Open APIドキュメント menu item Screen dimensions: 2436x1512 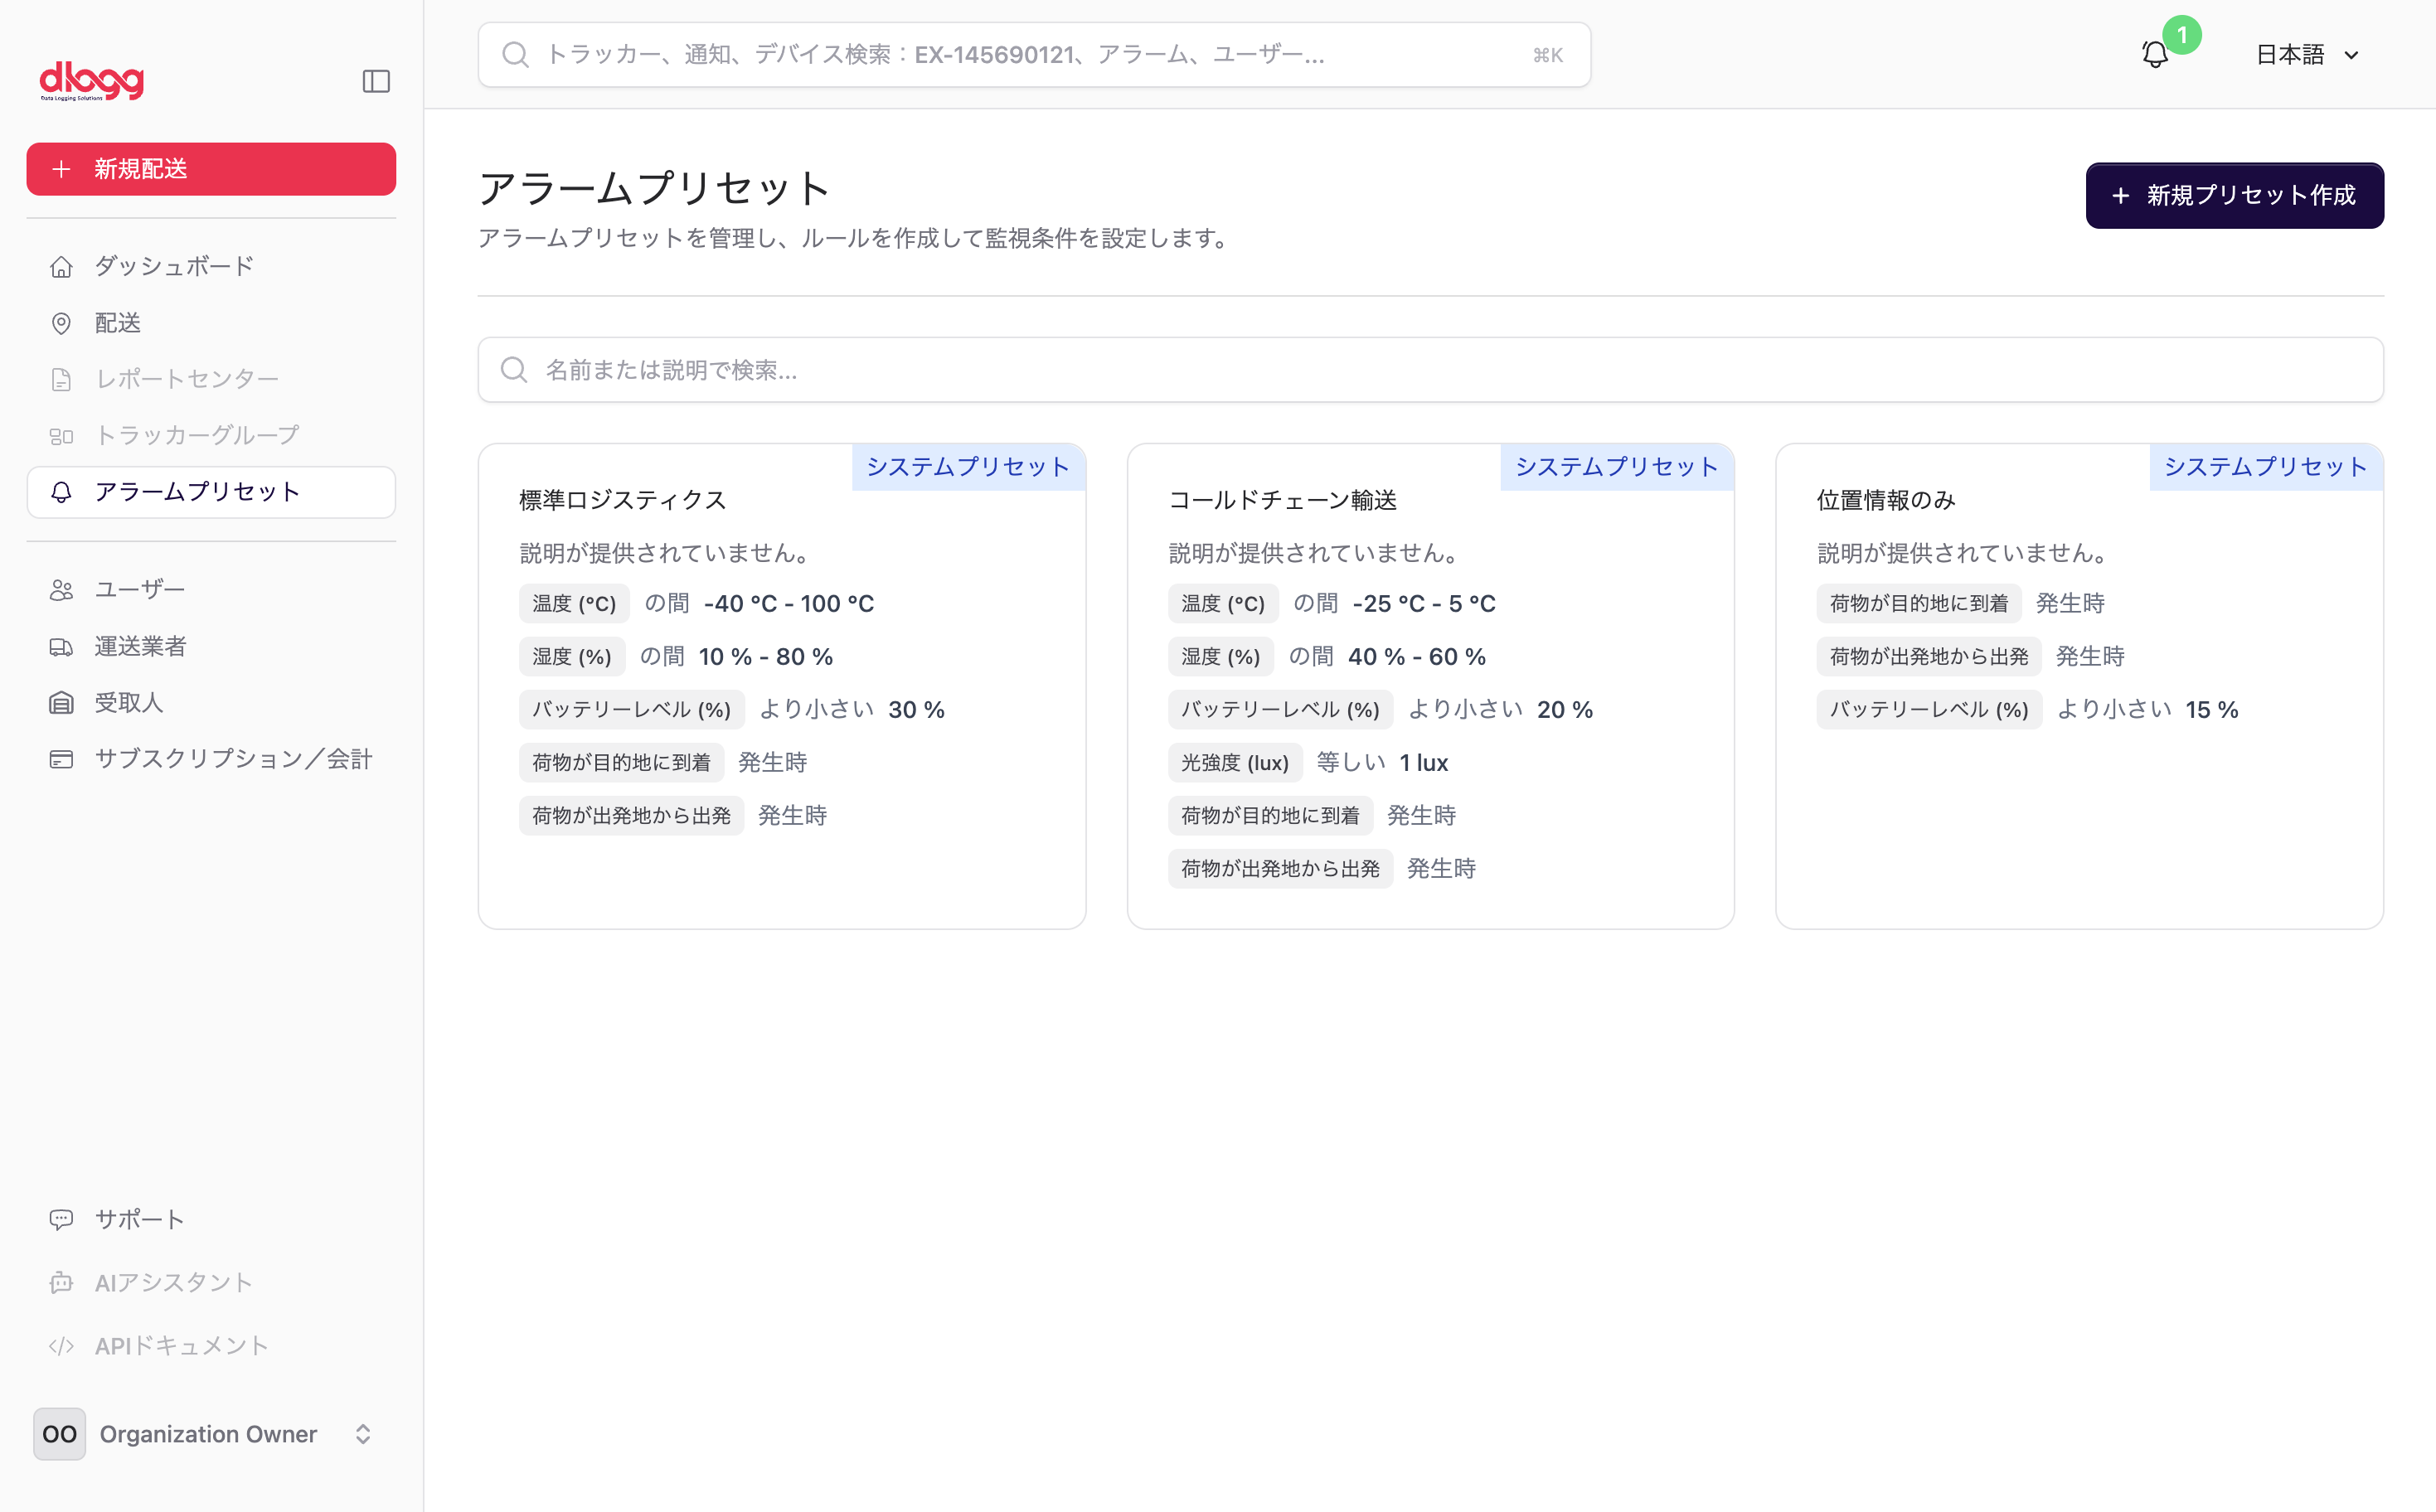[x=181, y=1345]
